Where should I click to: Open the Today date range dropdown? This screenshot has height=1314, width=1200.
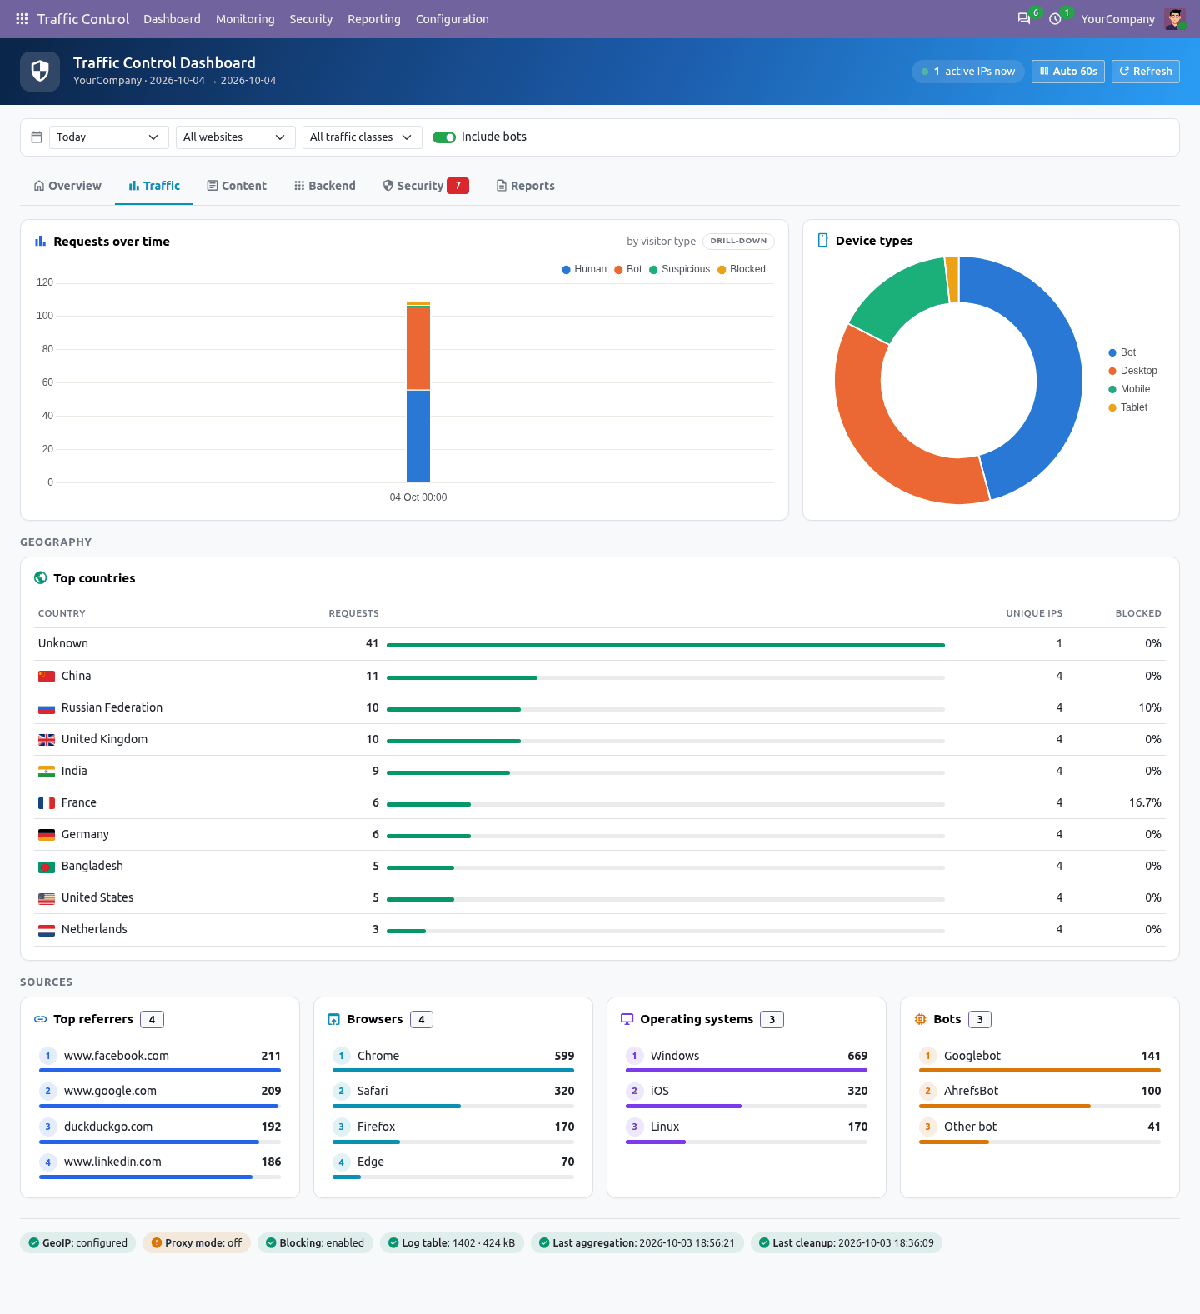click(108, 137)
